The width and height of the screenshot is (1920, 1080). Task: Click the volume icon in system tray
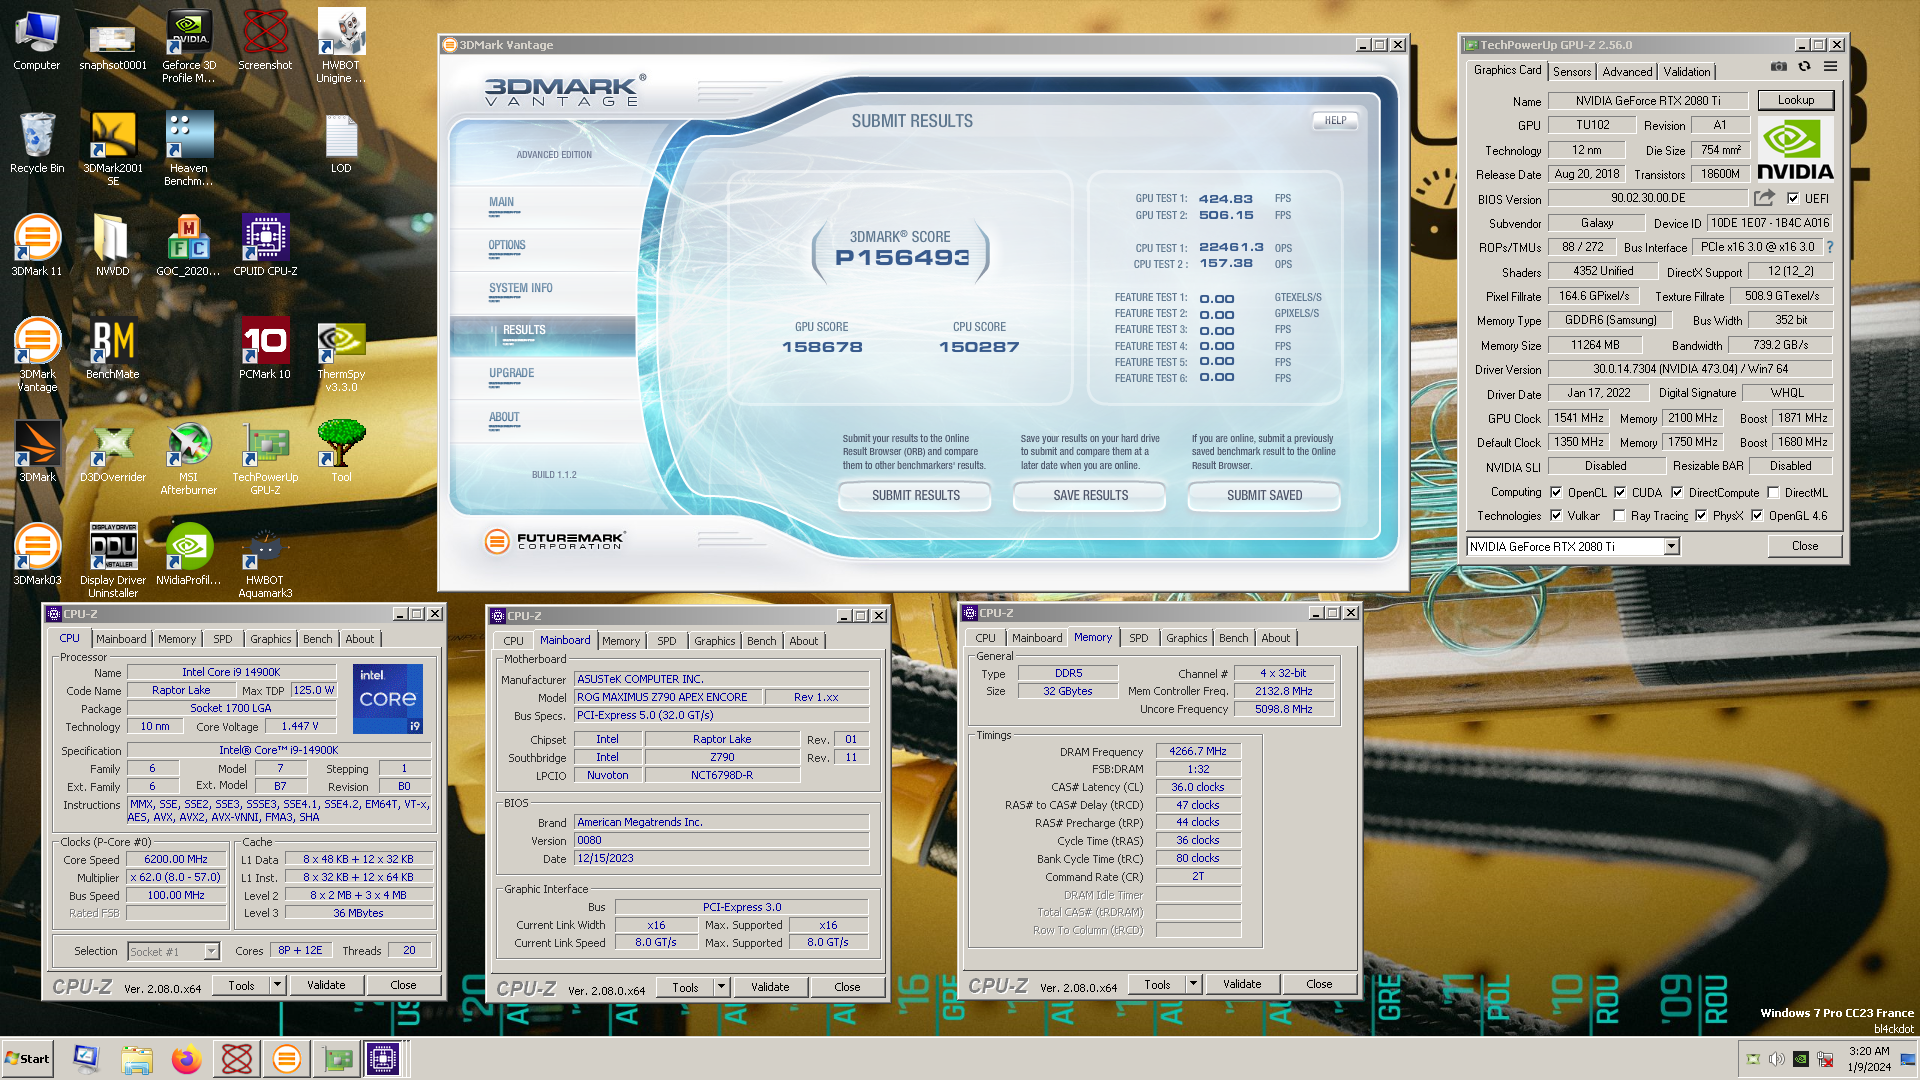[x=1777, y=1059]
